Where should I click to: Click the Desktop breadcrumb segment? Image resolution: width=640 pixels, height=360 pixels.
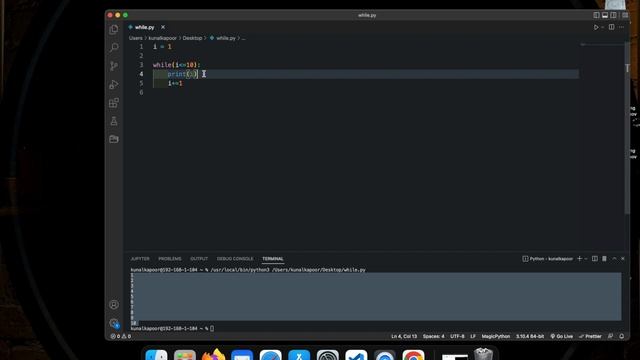192,38
